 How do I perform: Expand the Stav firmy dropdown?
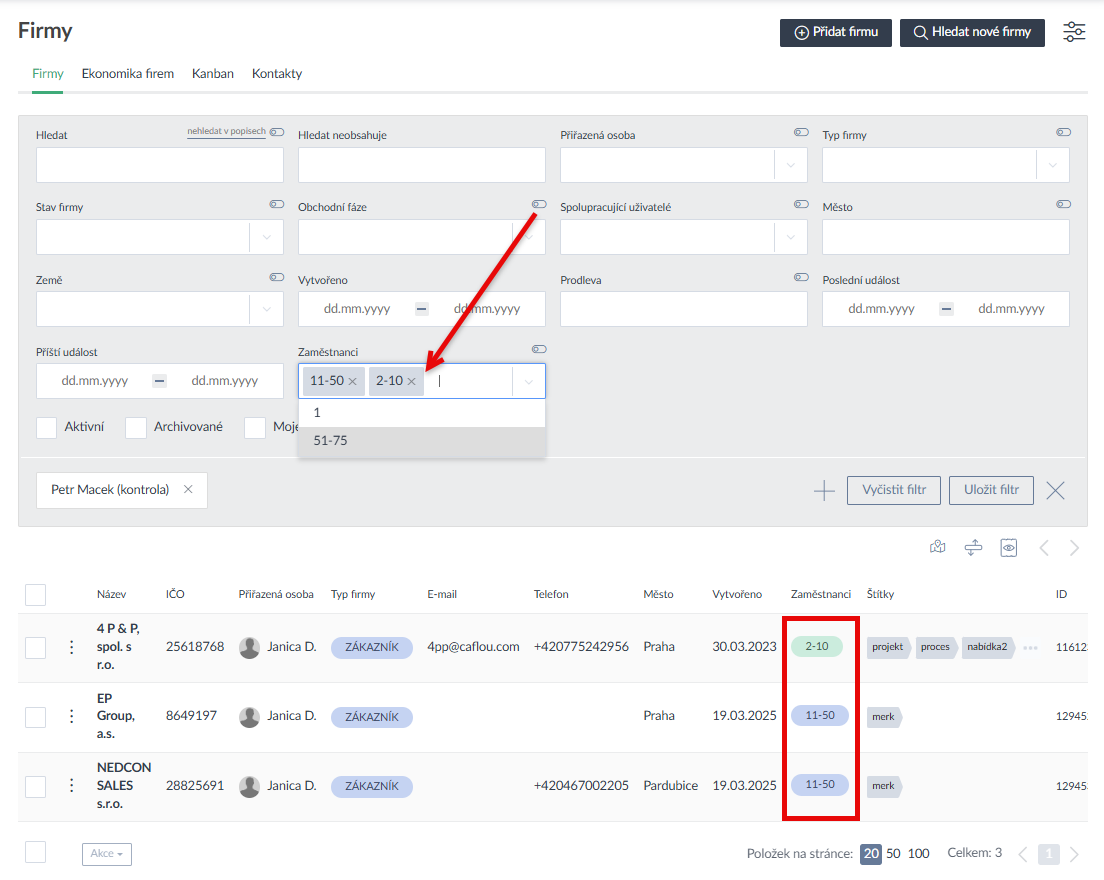click(x=266, y=237)
